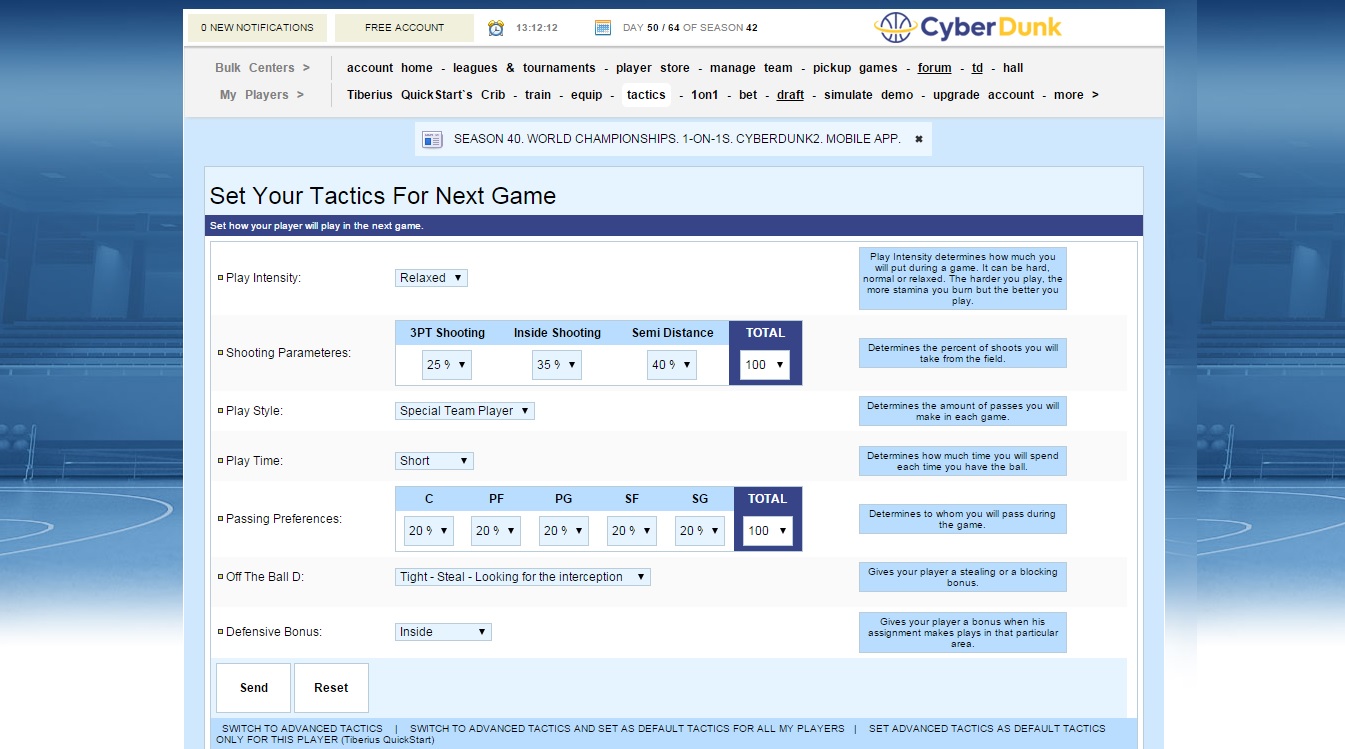Go to the equip page
The height and width of the screenshot is (749, 1345).
pyautogui.click(x=587, y=95)
